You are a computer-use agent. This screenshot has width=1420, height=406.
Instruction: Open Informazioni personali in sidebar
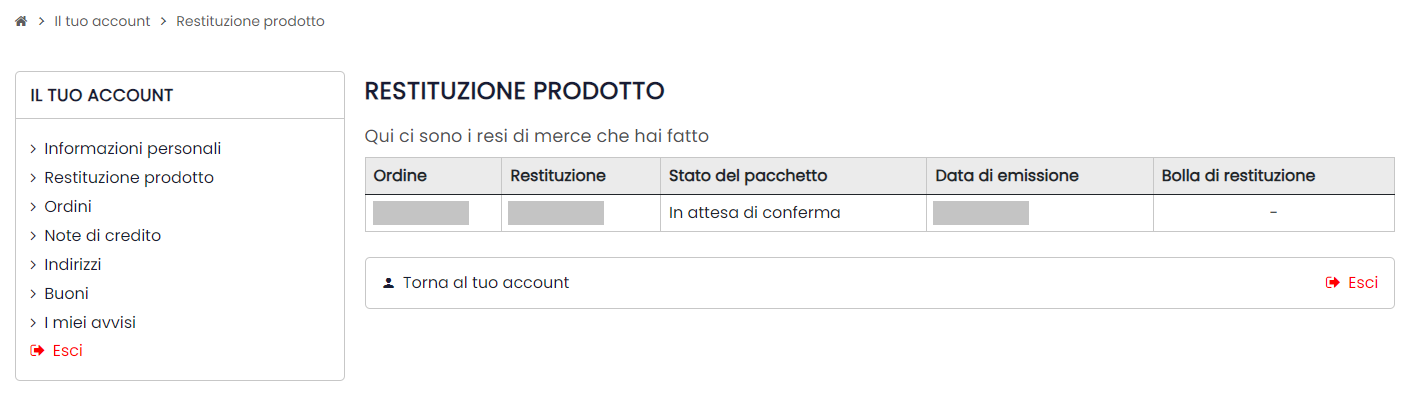tap(132, 149)
